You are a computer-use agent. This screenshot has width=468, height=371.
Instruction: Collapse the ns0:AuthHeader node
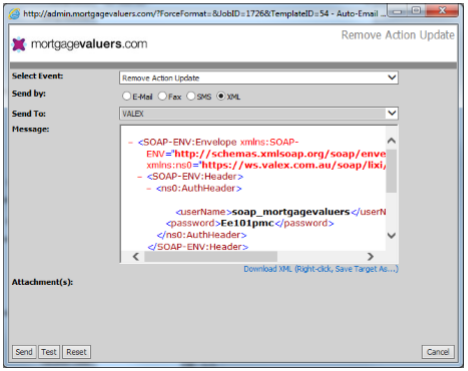click(149, 189)
